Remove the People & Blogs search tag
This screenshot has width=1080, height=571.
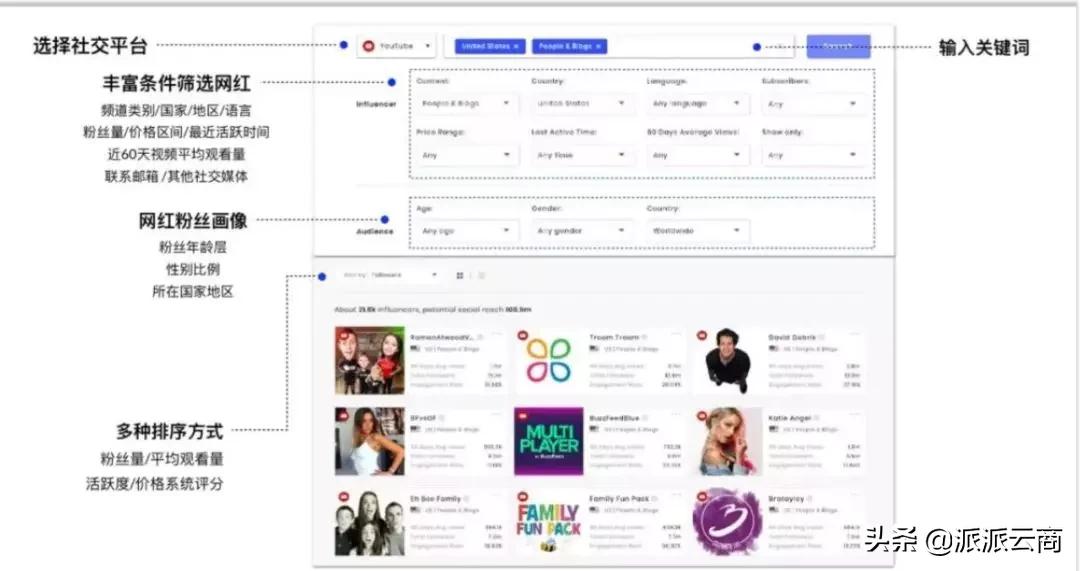pyautogui.click(x=599, y=46)
